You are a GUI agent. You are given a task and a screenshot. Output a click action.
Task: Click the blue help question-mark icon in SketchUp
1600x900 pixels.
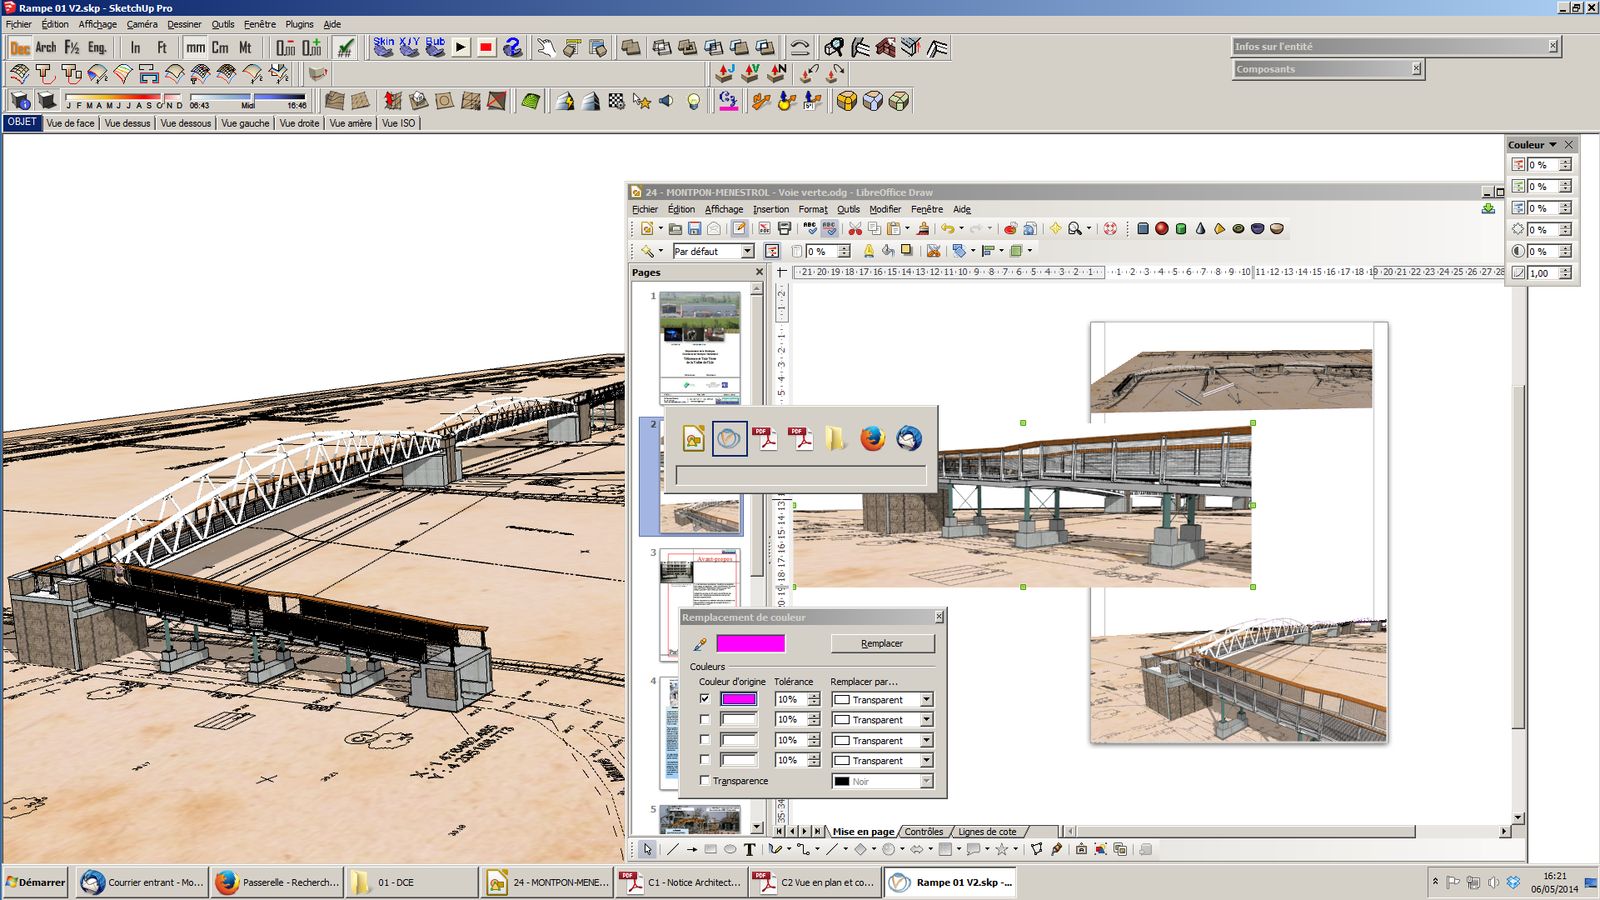[x=513, y=47]
